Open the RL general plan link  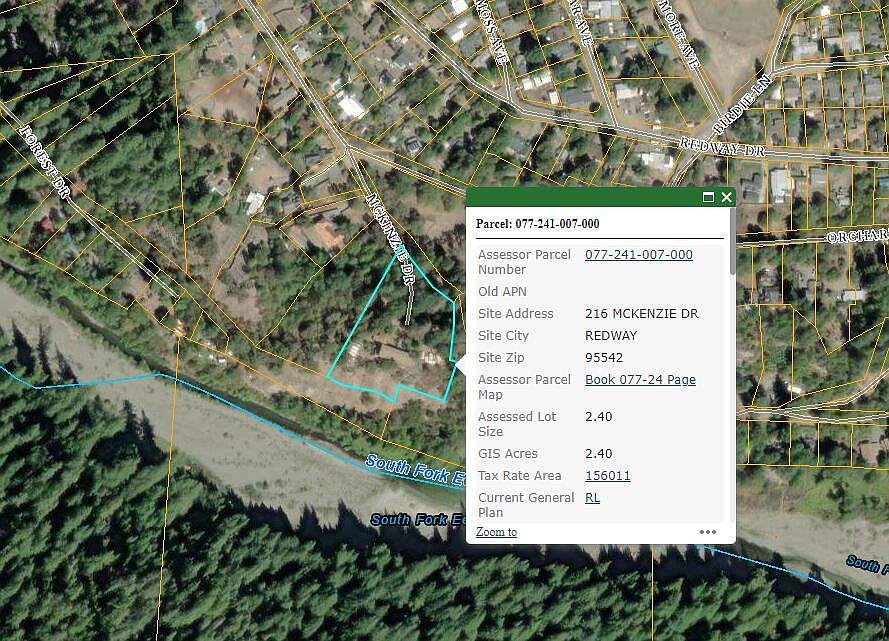click(x=592, y=498)
